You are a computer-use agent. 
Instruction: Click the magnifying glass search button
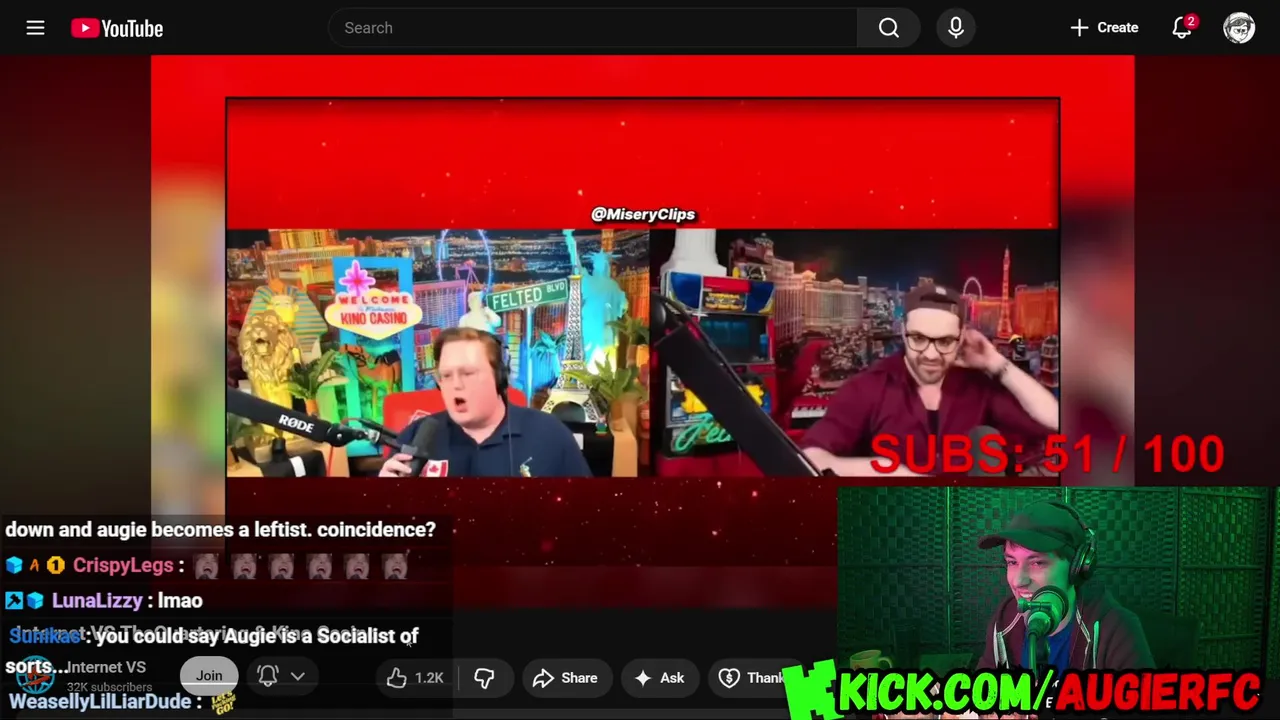click(889, 28)
